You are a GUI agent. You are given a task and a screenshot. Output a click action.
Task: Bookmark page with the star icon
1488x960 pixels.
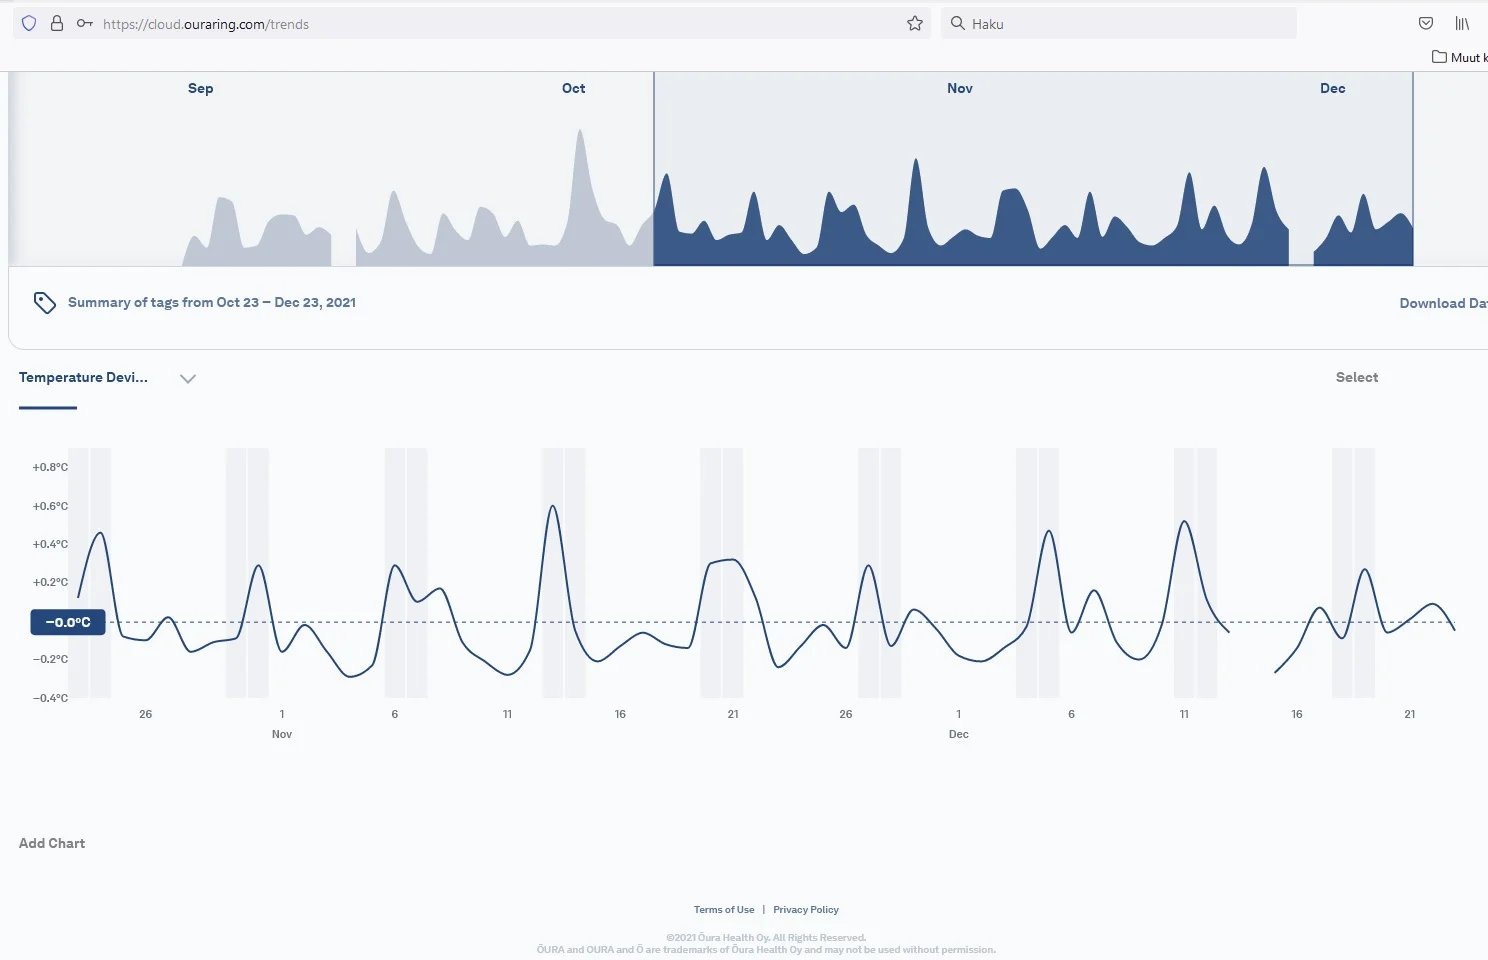[x=914, y=23]
